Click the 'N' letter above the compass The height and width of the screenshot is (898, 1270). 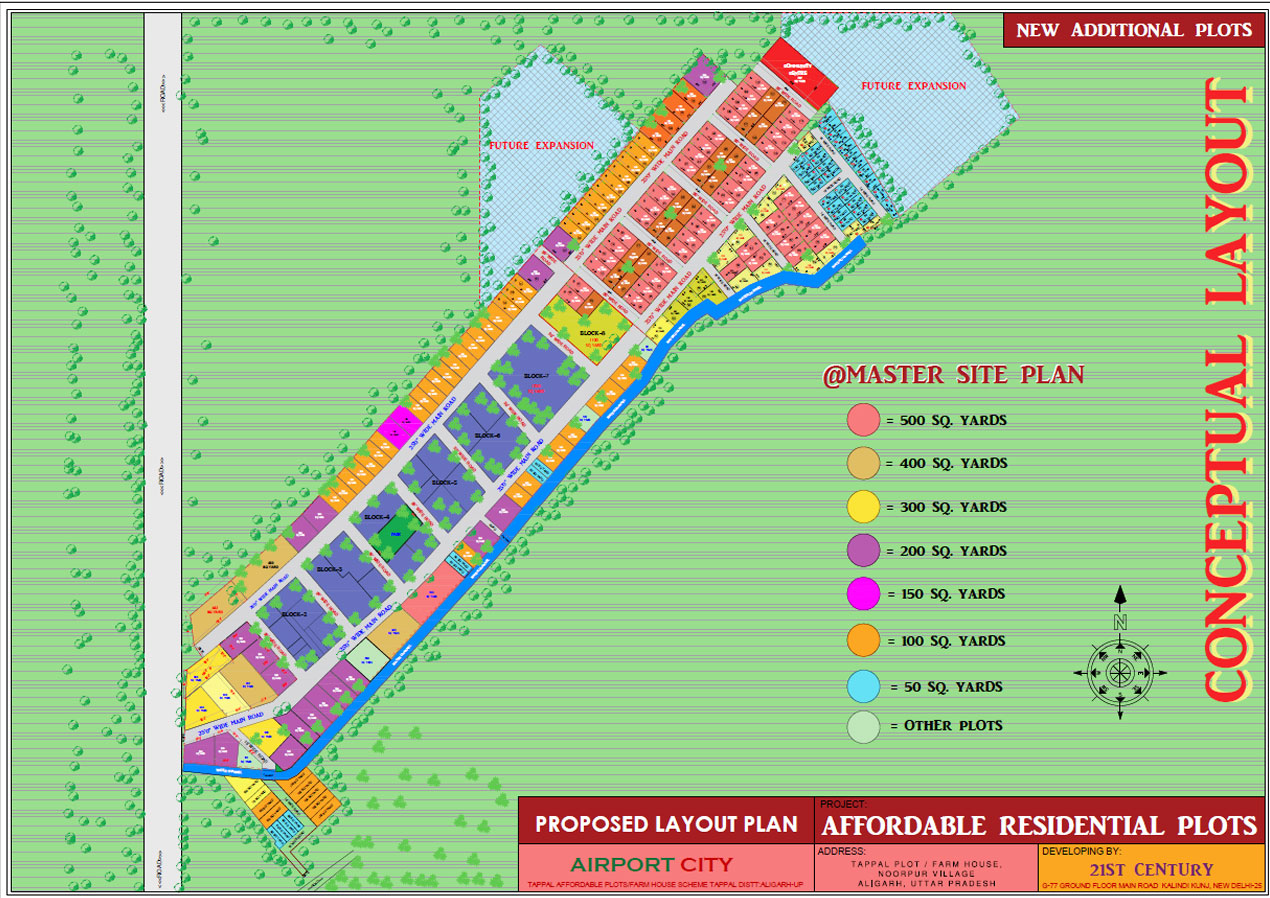coord(1120,621)
